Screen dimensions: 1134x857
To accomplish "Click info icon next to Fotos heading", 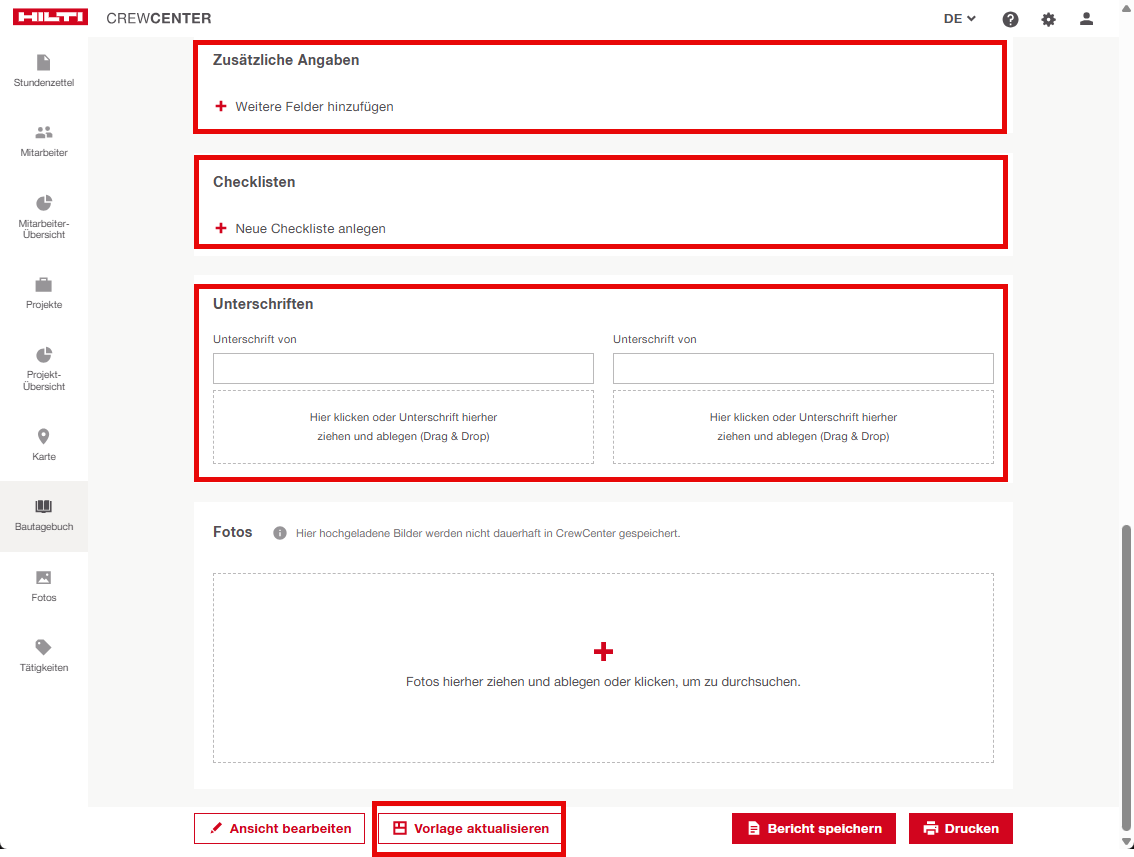I will (280, 533).
